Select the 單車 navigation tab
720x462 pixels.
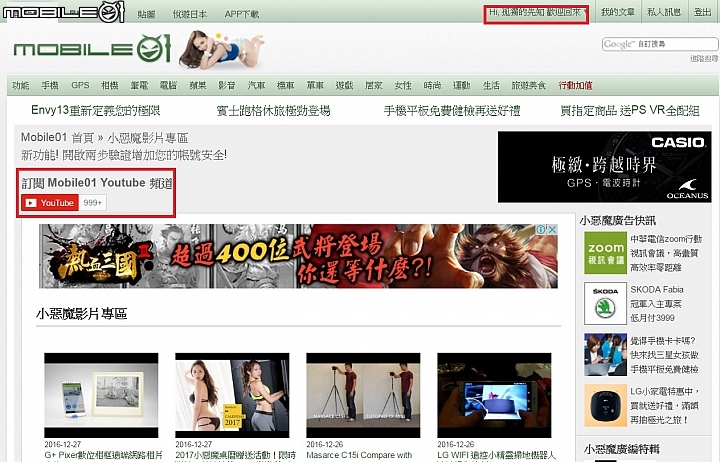pyautogui.click(x=315, y=85)
